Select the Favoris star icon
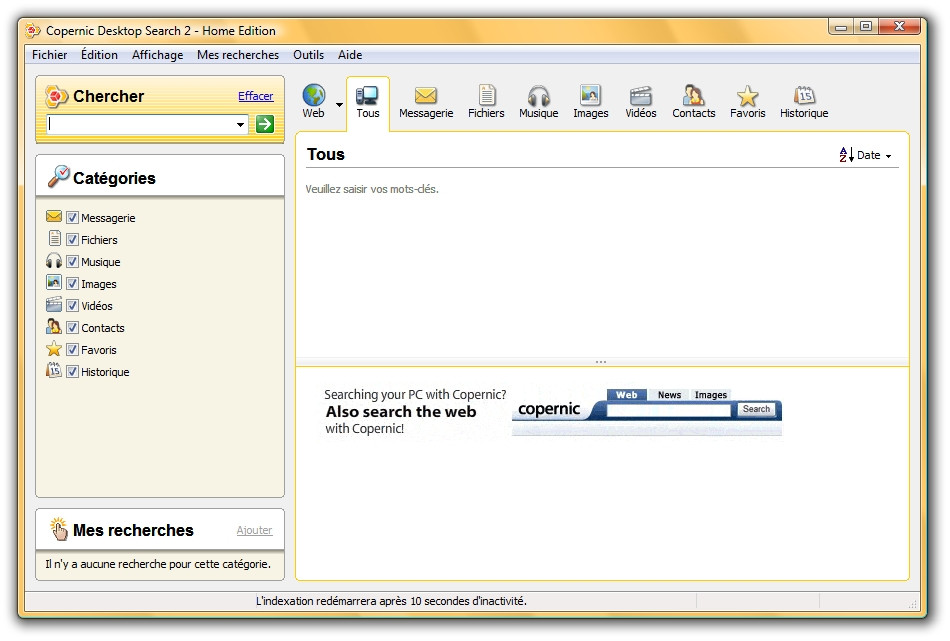The width and height of the screenshot is (950, 641). click(747, 97)
